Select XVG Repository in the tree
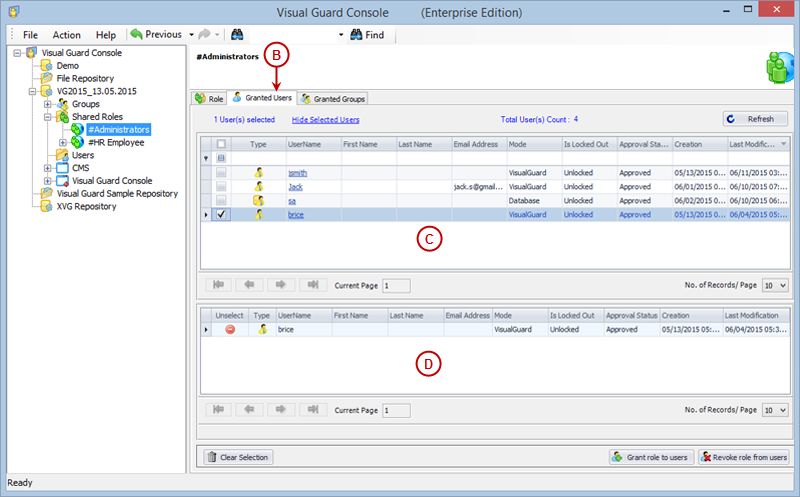The image size is (800, 497). [x=86, y=206]
